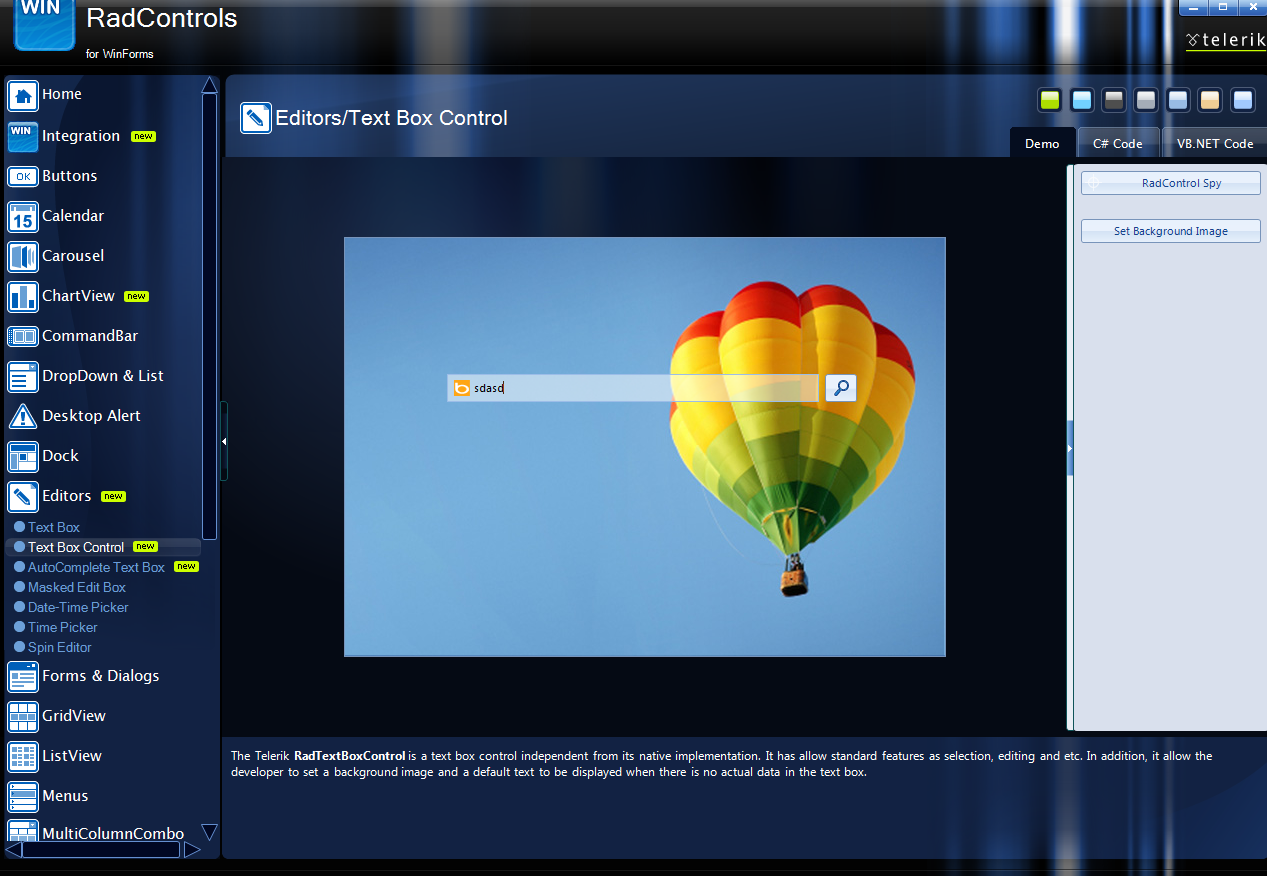Apply the silver gray theme swatch
This screenshot has width=1267, height=876.
(x=1146, y=100)
